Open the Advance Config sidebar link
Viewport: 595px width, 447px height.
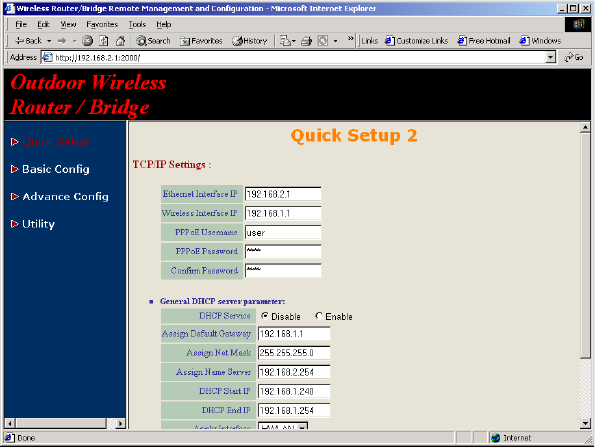(65, 196)
